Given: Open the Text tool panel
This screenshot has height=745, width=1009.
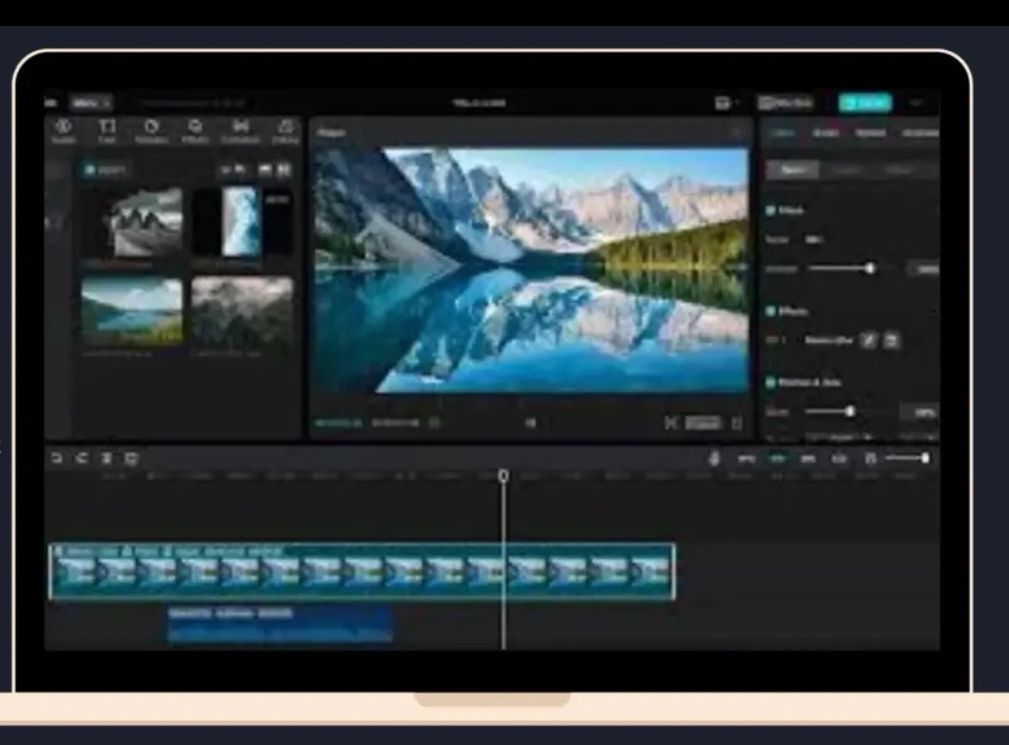Looking at the screenshot, I should [107, 132].
